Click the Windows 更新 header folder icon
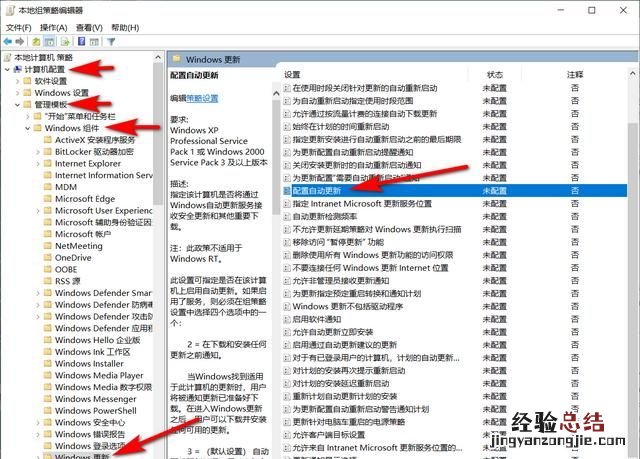 [177, 59]
